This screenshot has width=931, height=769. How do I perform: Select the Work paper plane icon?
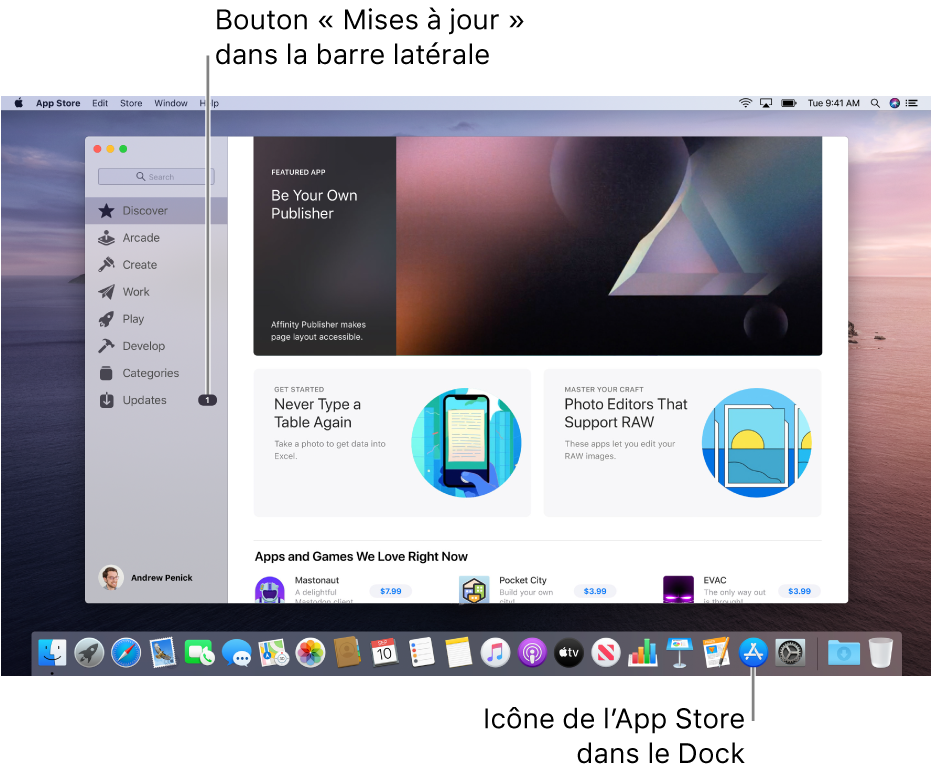click(x=106, y=292)
